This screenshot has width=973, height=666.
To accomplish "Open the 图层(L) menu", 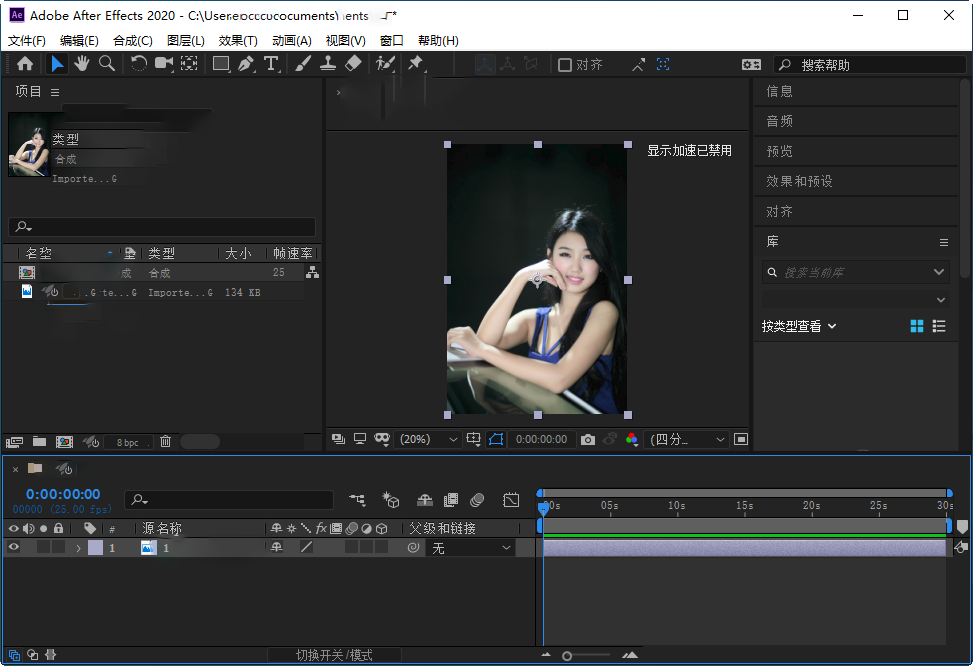I will pos(186,40).
